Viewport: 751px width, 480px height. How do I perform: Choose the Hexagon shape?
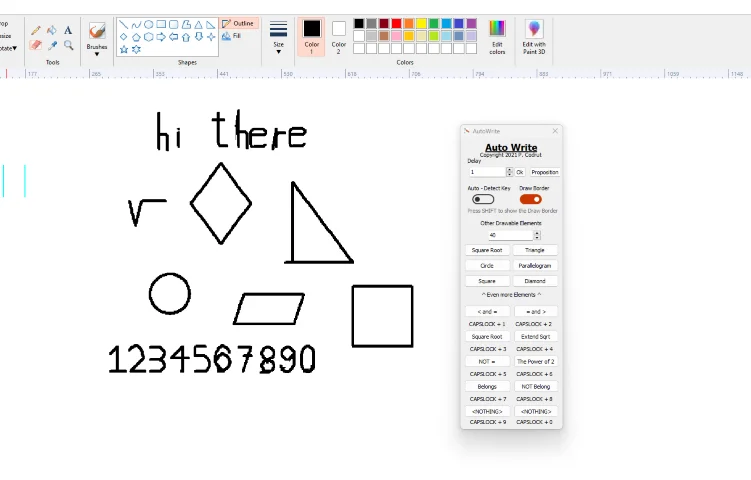[148, 37]
